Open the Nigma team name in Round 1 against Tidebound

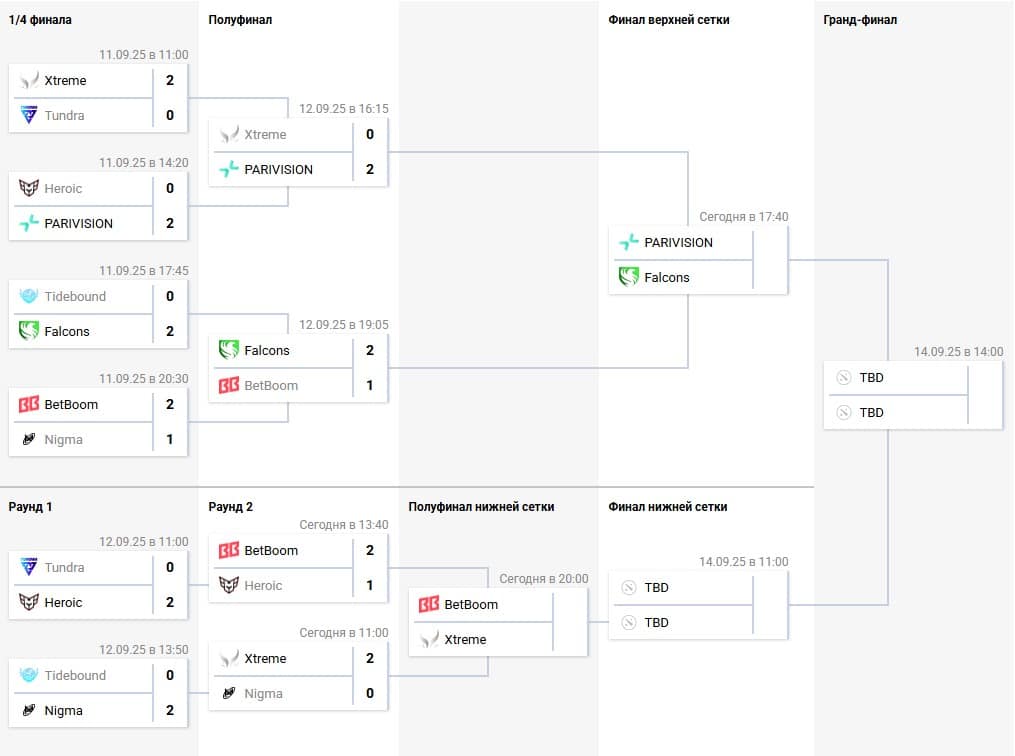[x=64, y=711]
